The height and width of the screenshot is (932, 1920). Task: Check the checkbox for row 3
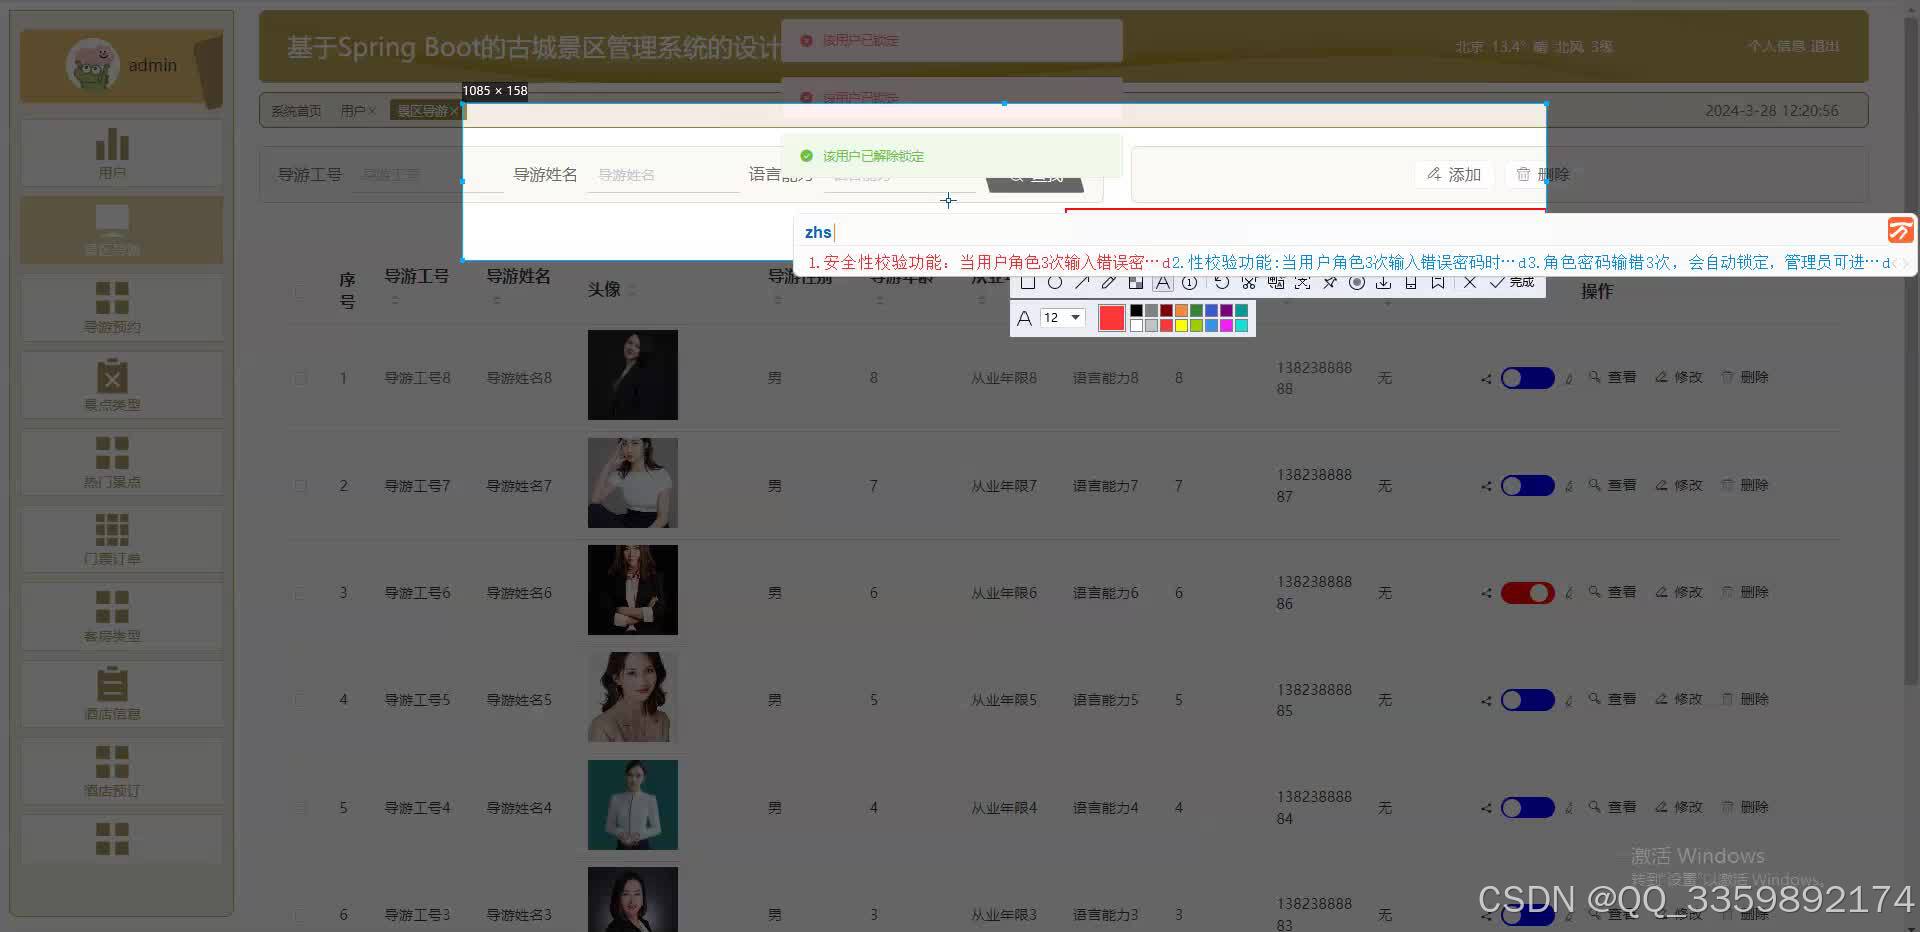300,593
